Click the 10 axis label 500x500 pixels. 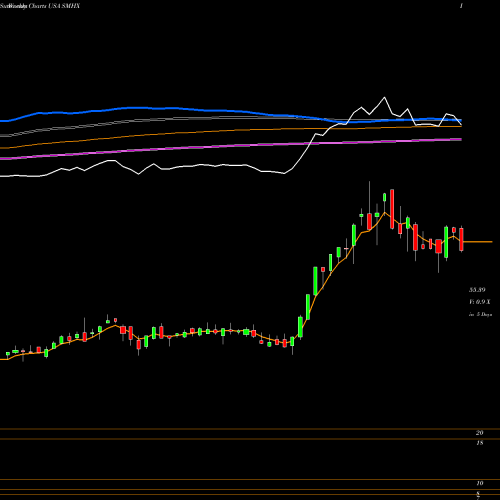(x=480, y=483)
